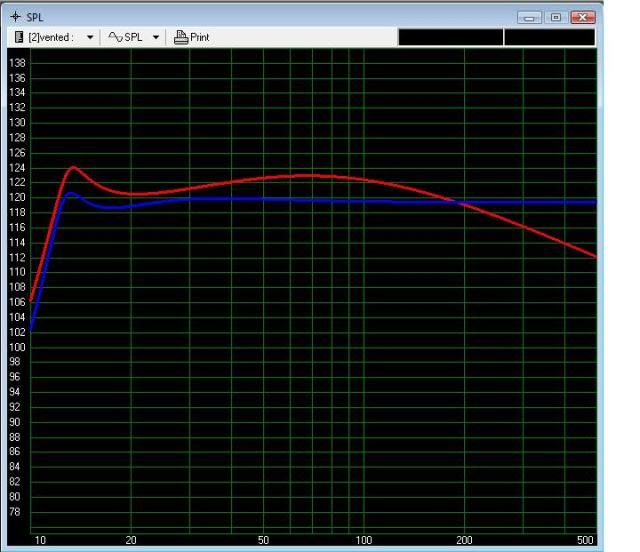Close the SPL window
This screenshot has width=640, height=552.
click(x=582, y=17)
